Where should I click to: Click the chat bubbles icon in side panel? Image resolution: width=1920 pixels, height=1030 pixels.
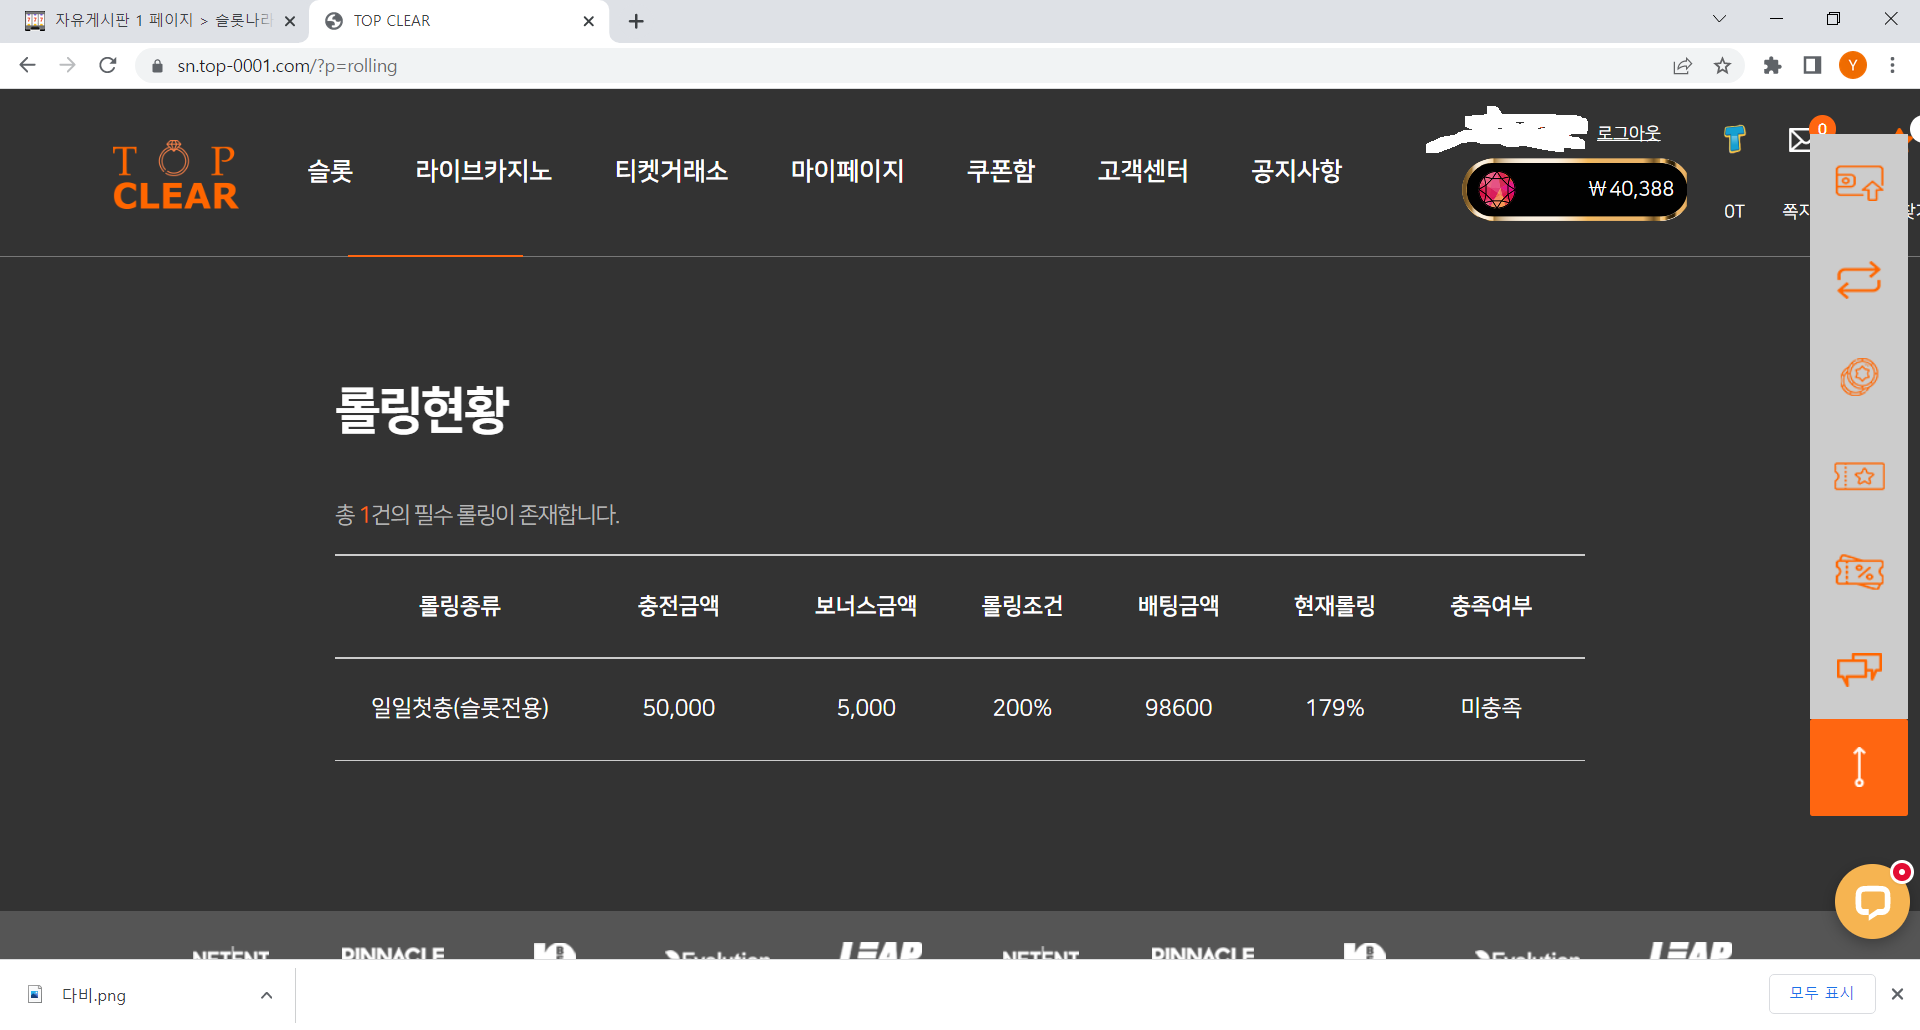tap(1859, 668)
